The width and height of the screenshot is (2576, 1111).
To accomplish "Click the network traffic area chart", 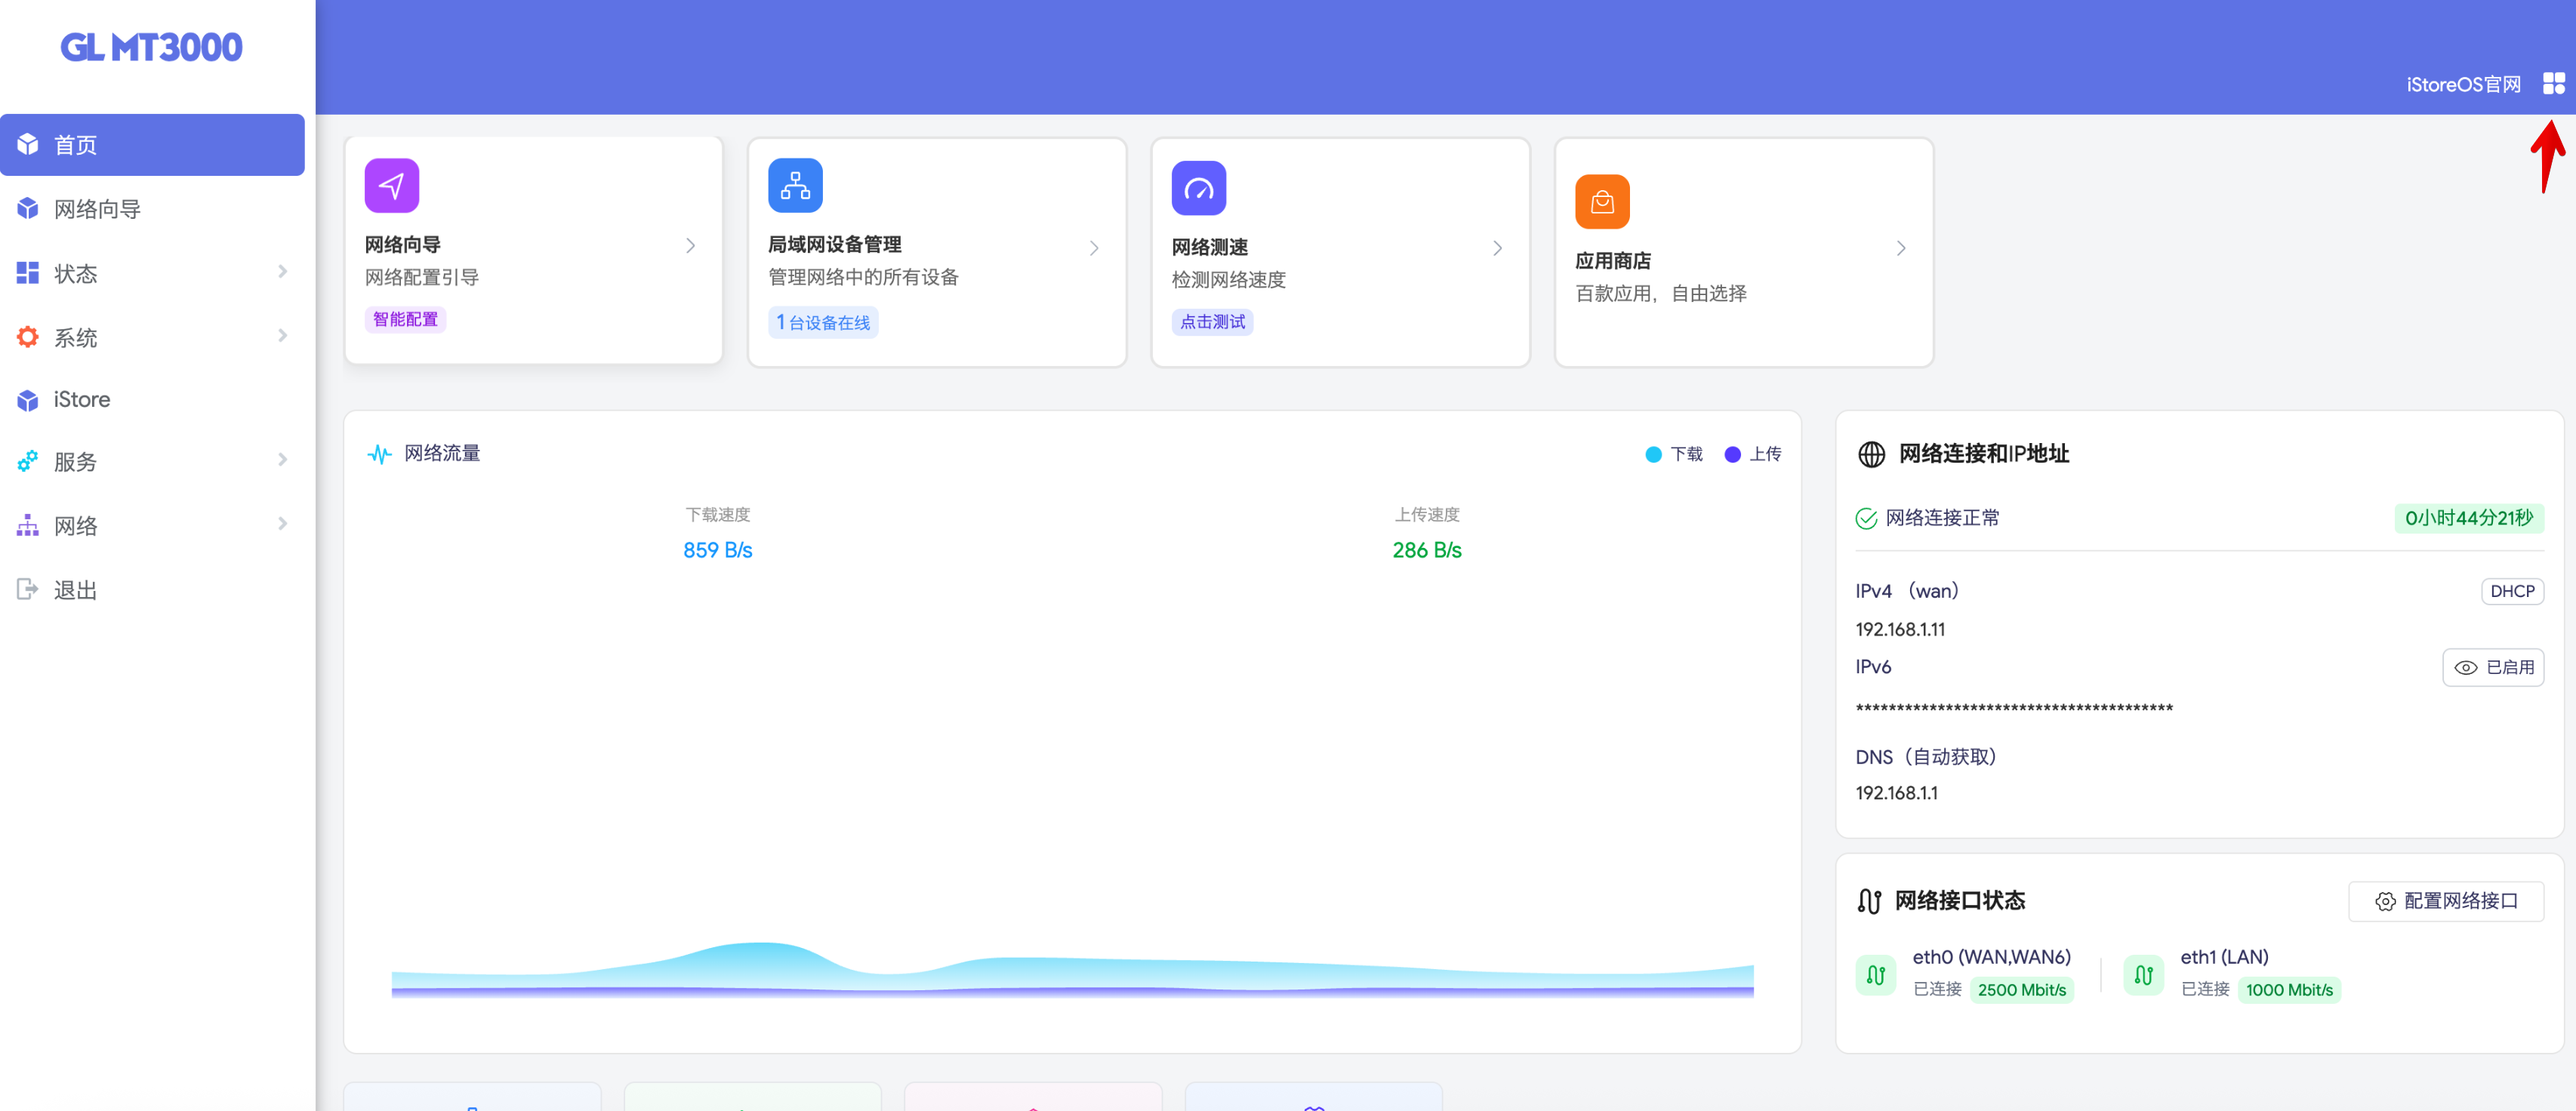I will (1072, 969).
